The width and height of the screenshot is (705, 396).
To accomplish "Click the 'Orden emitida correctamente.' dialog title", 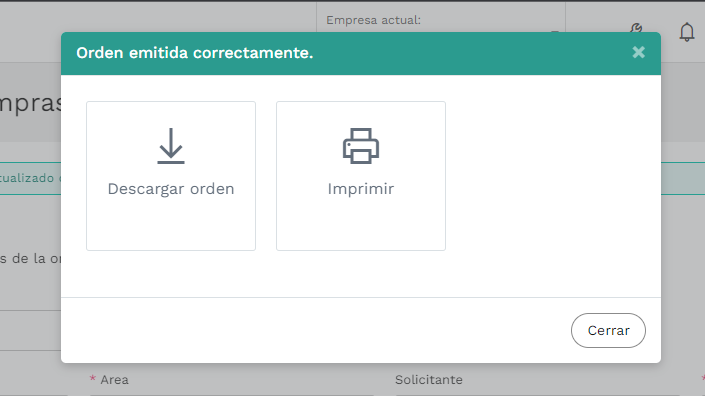I will [x=195, y=53].
